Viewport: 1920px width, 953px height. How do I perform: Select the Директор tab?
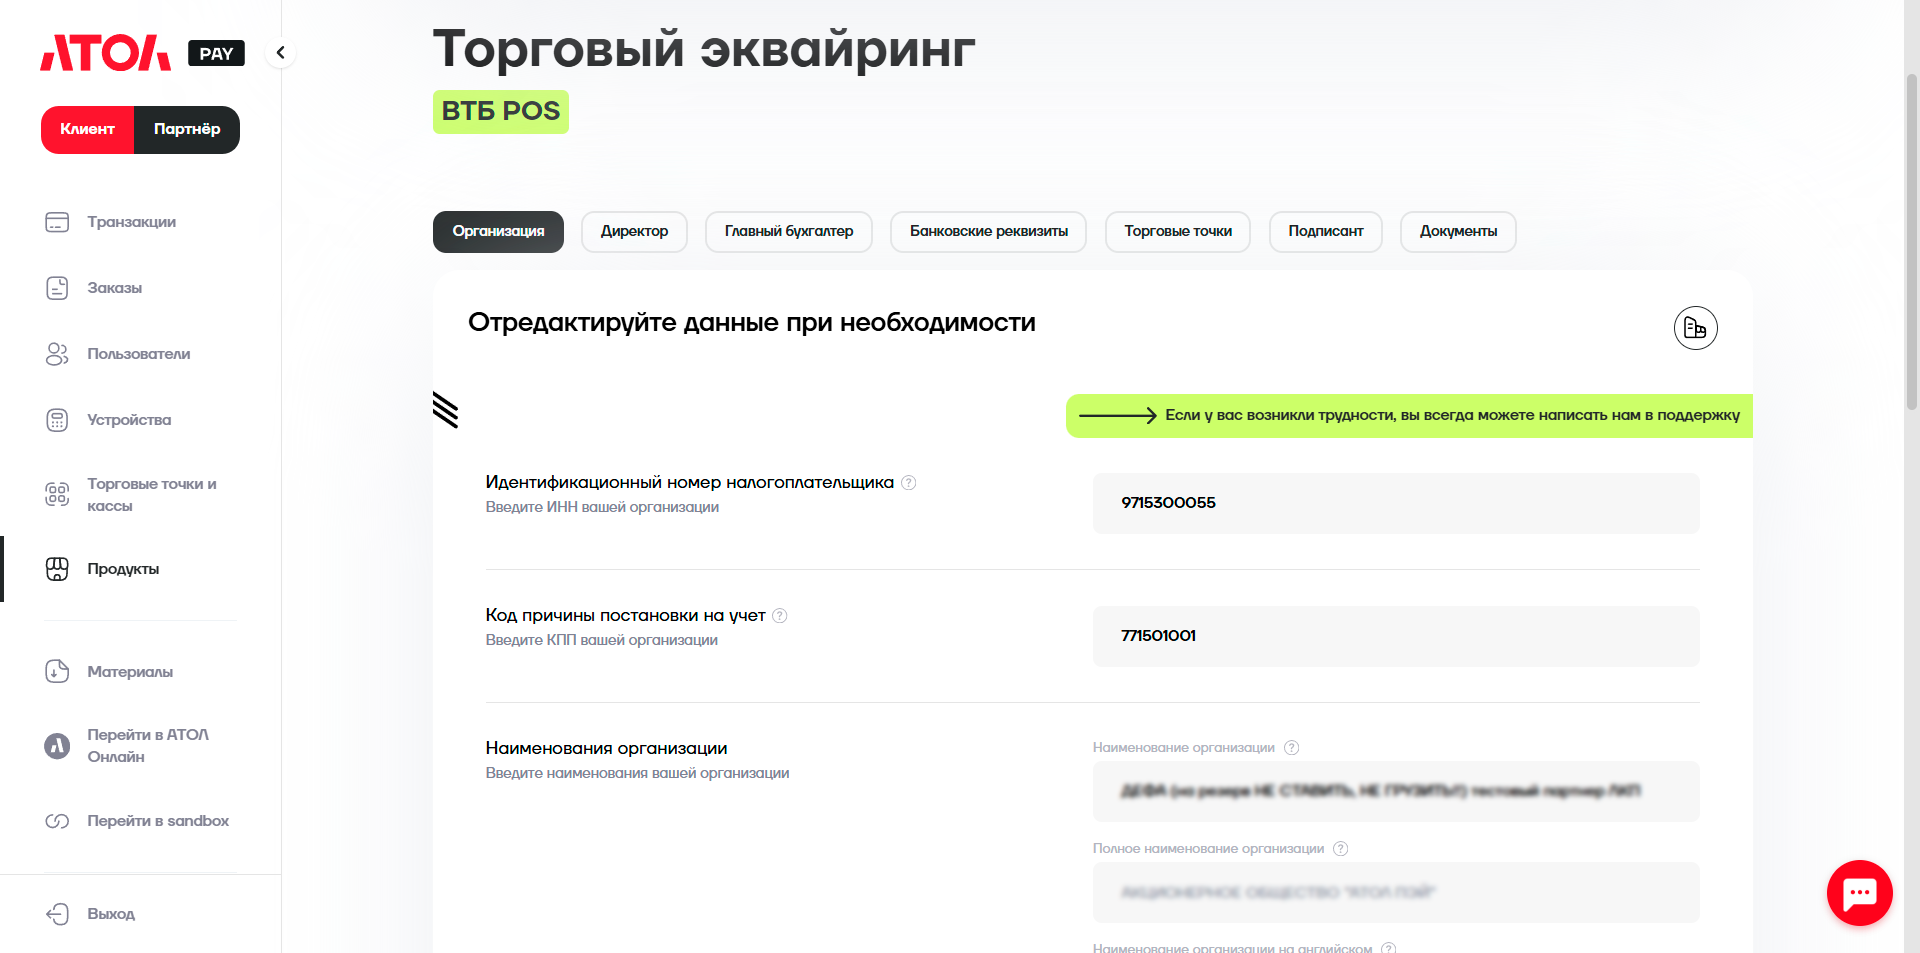click(634, 232)
